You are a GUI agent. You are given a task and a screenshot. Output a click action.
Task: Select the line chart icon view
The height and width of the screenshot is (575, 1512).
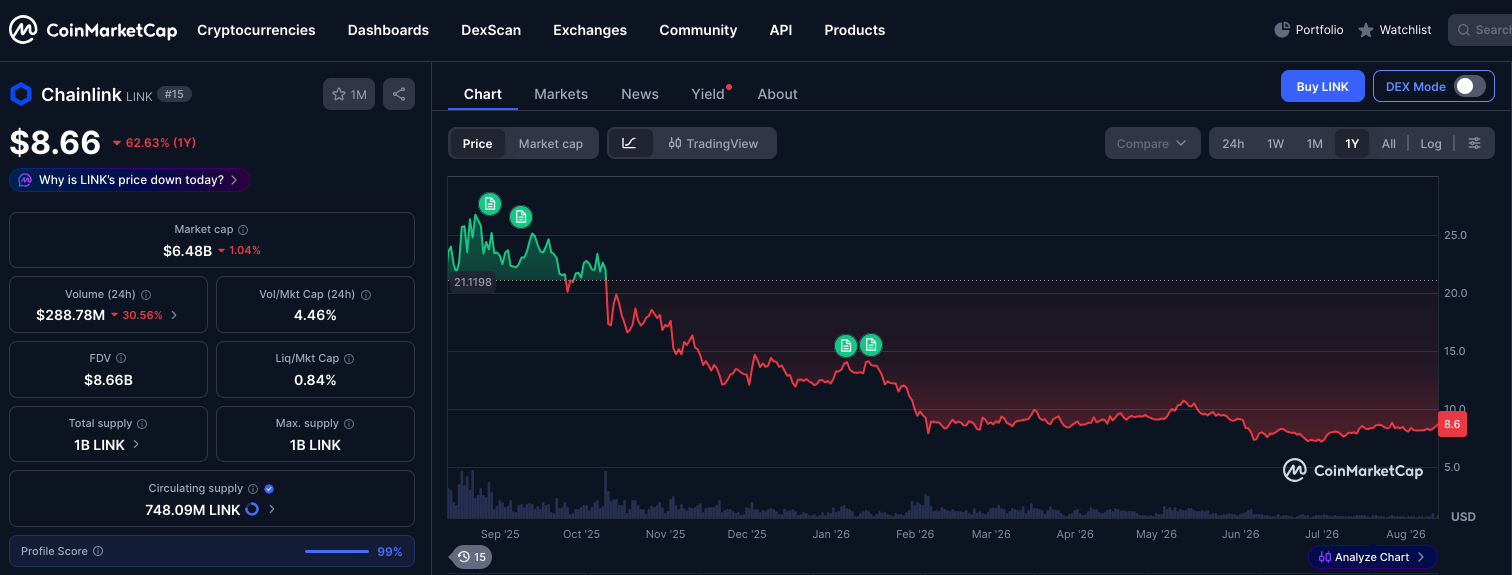tap(630, 143)
